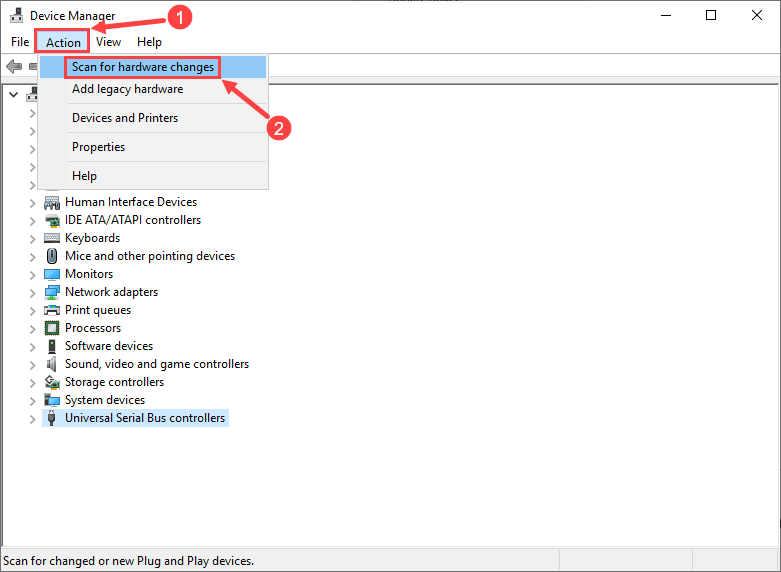Click the Monitors icon

coord(52,275)
